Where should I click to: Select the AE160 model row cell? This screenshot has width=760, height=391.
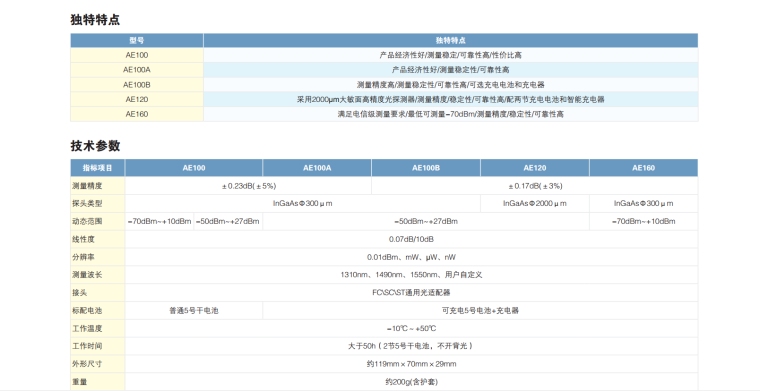pos(137,114)
